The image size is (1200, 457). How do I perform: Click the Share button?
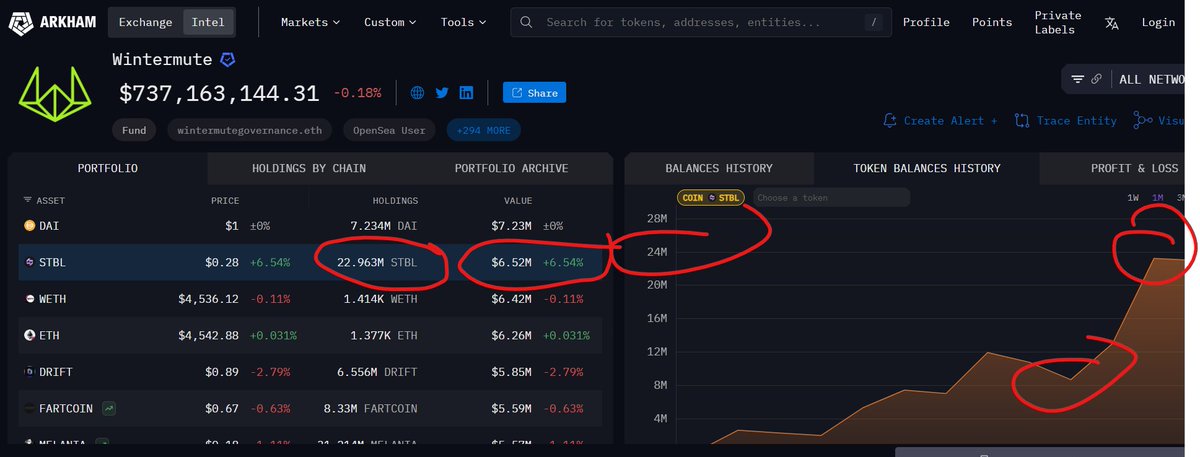tap(534, 93)
